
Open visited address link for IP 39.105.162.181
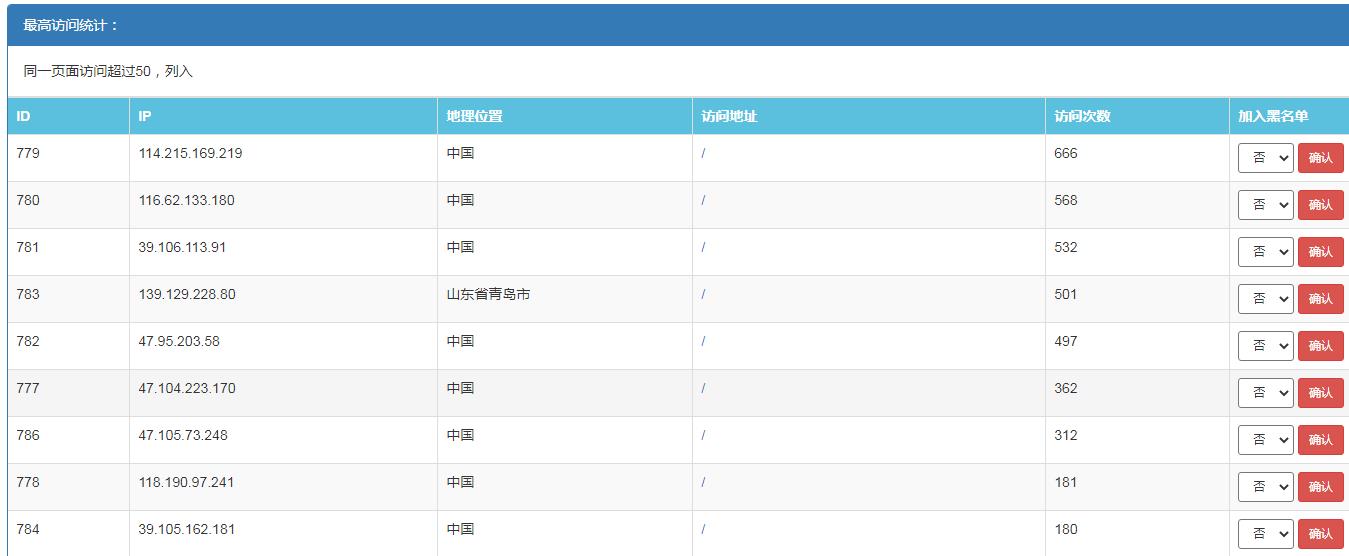point(703,530)
